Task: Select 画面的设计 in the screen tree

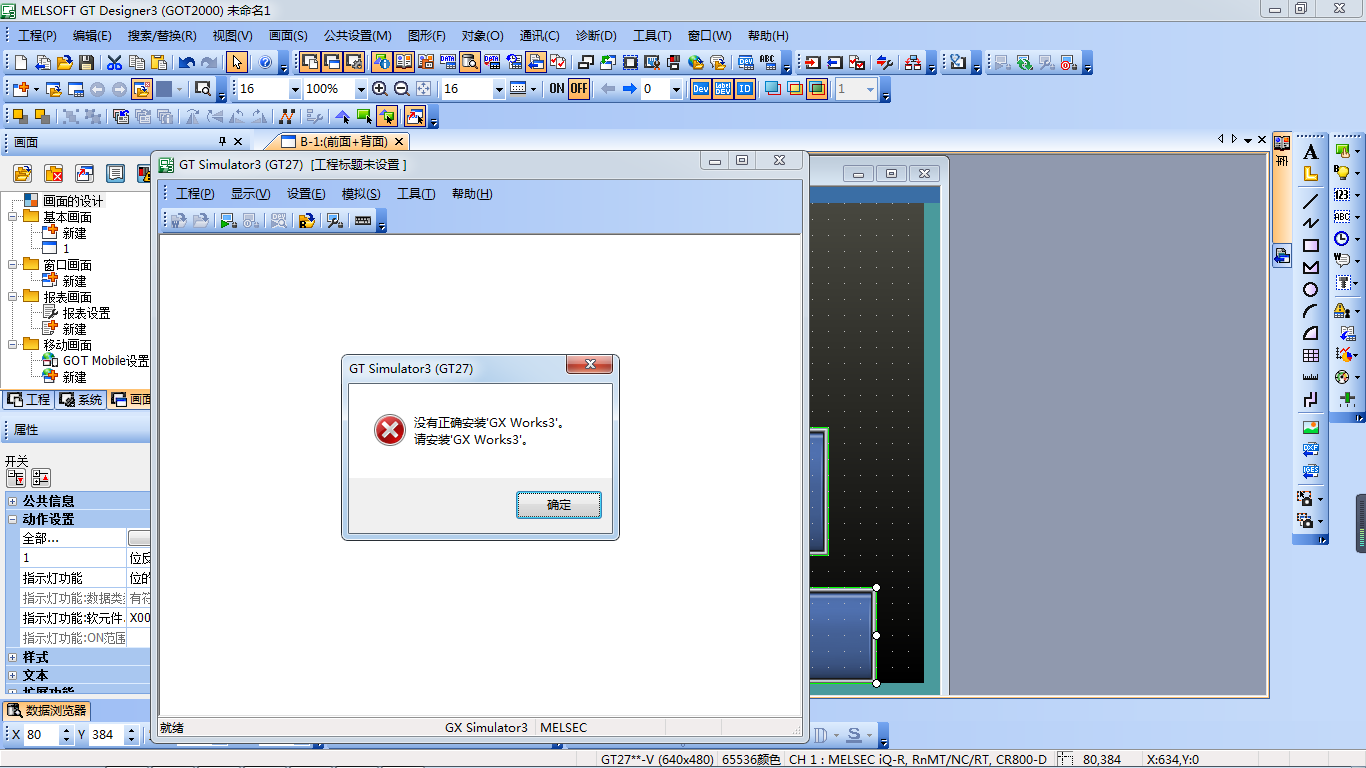Action: pos(73,201)
